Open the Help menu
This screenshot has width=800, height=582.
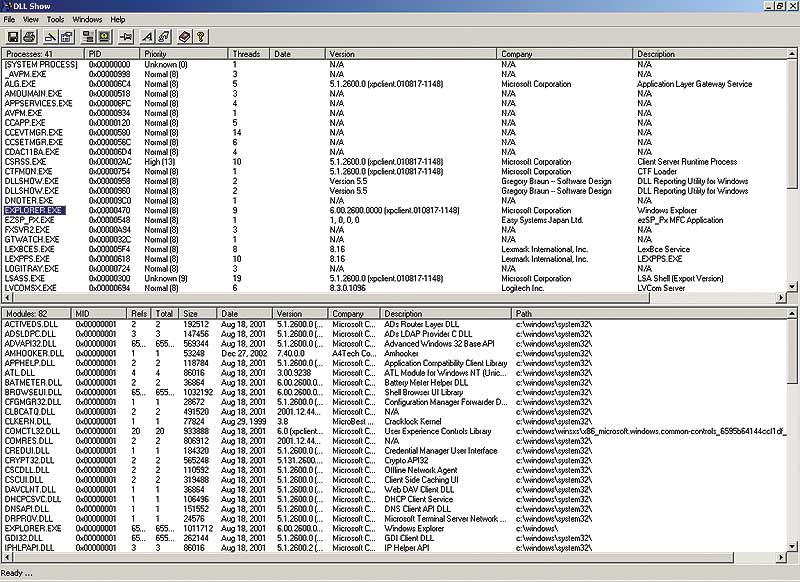point(118,19)
